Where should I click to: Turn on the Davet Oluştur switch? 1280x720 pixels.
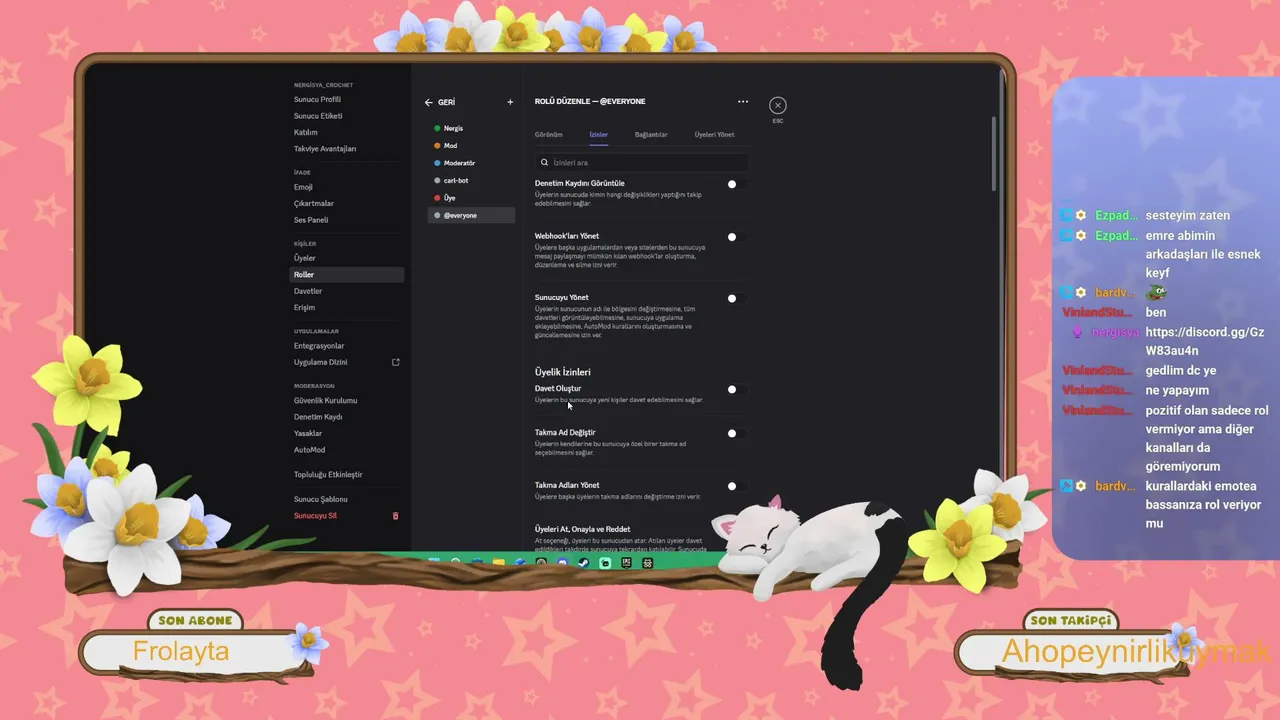pos(735,389)
